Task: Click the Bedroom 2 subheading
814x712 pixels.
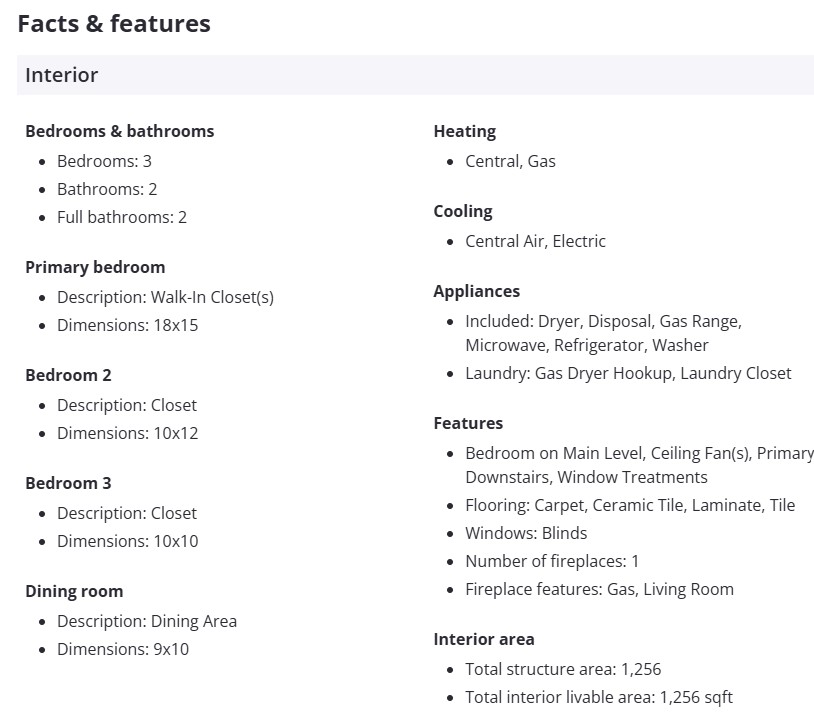Action: pos(68,375)
